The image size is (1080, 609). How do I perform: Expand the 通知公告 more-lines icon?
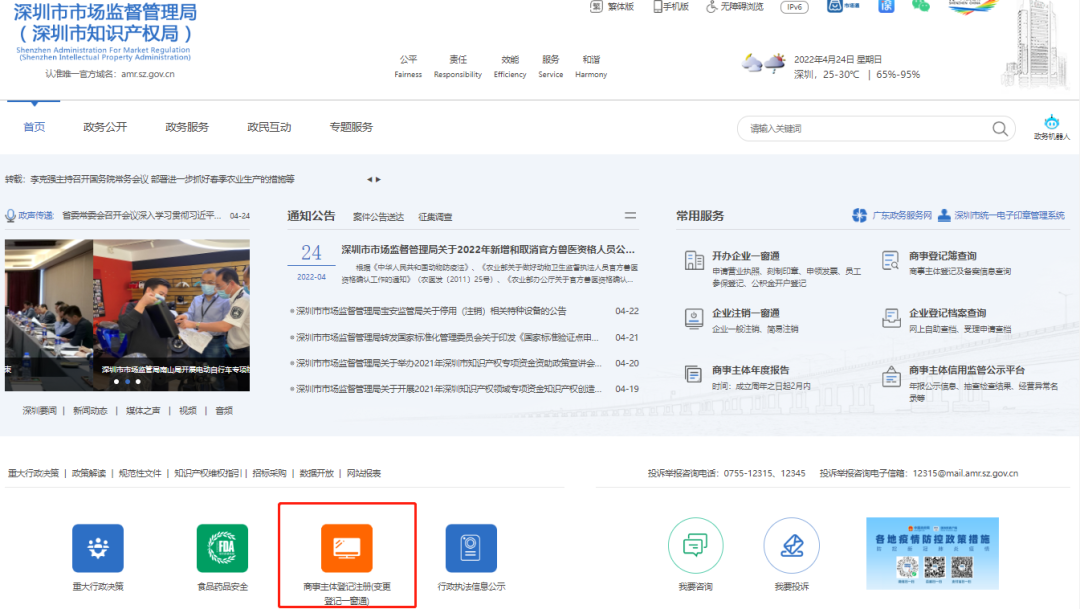(630, 216)
